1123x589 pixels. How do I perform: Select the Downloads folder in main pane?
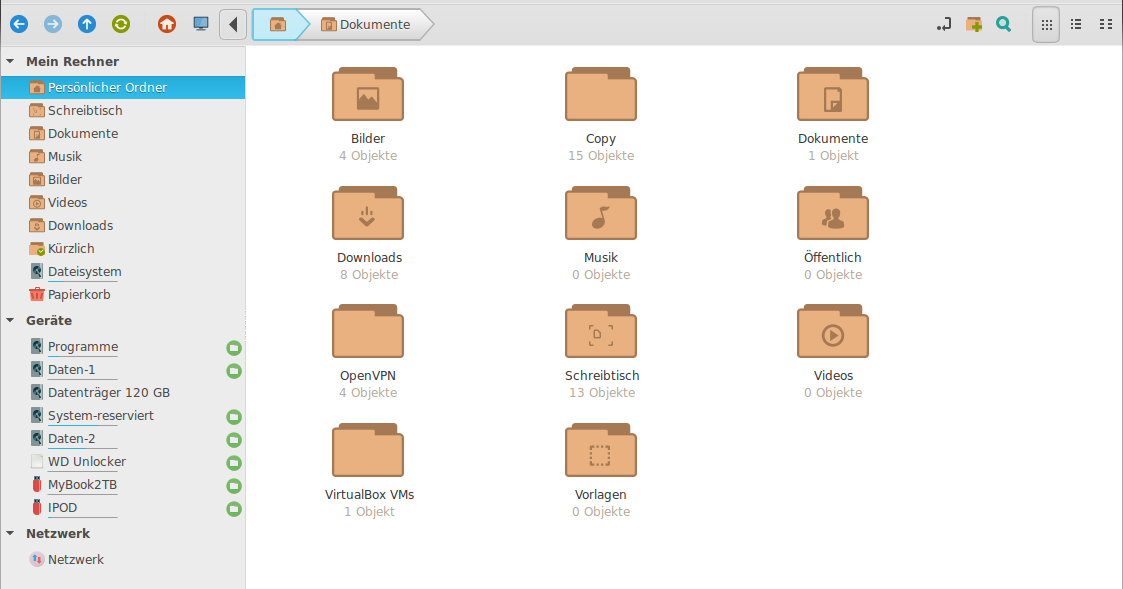(x=368, y=213)
